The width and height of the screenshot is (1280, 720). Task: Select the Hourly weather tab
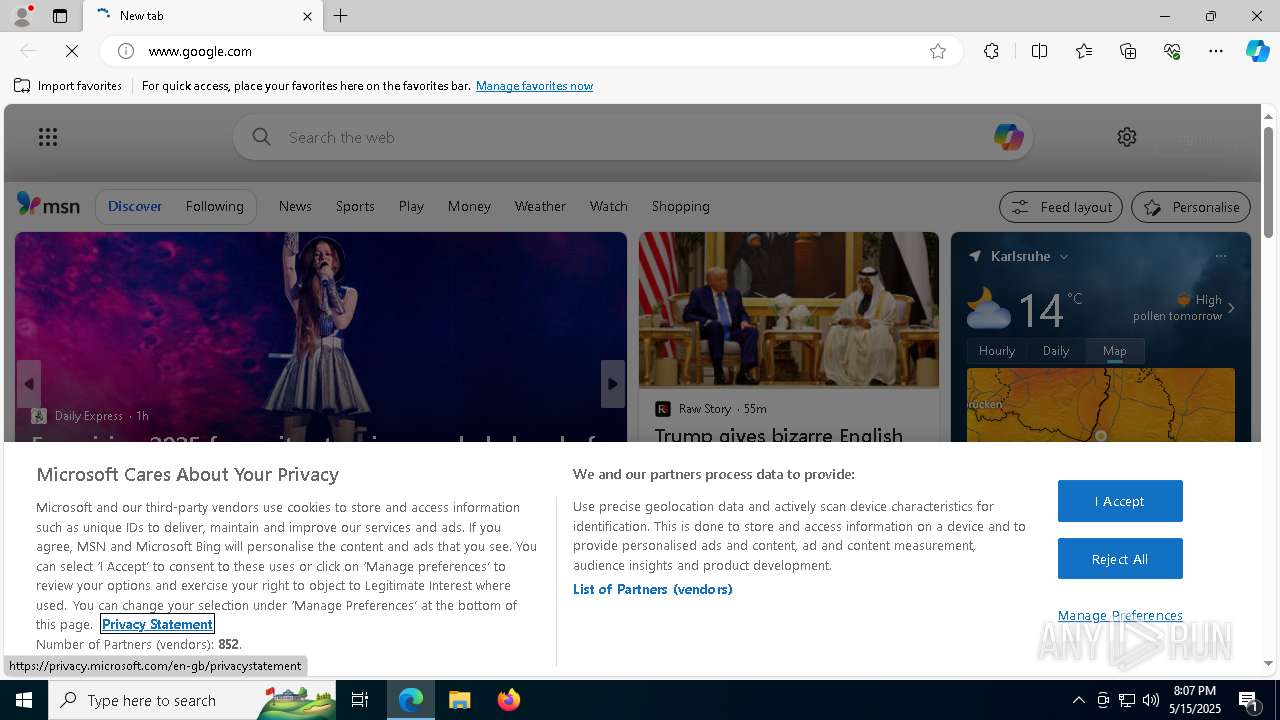coord(997,351)
